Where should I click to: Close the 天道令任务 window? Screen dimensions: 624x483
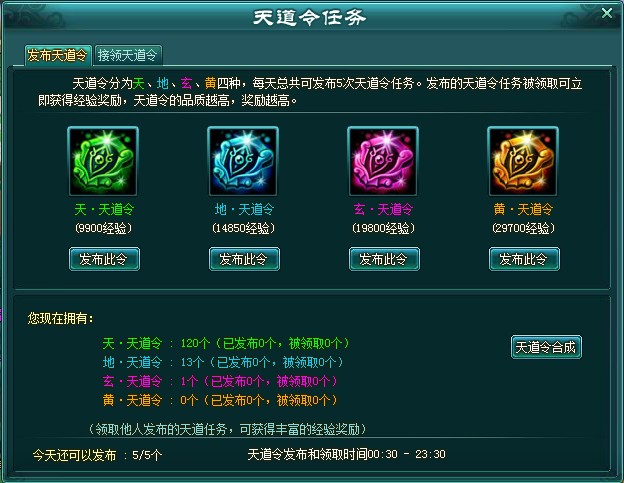[607, 13]
